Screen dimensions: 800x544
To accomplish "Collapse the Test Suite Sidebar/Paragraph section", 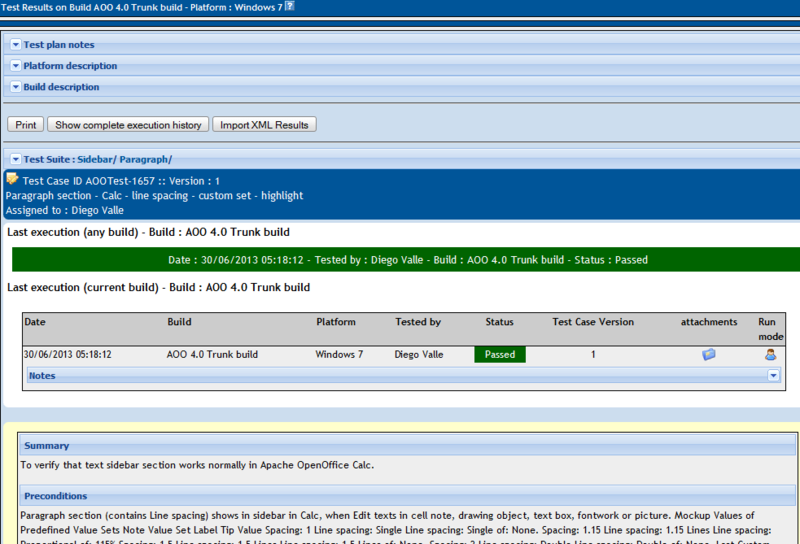I will (x=15, y=159).
